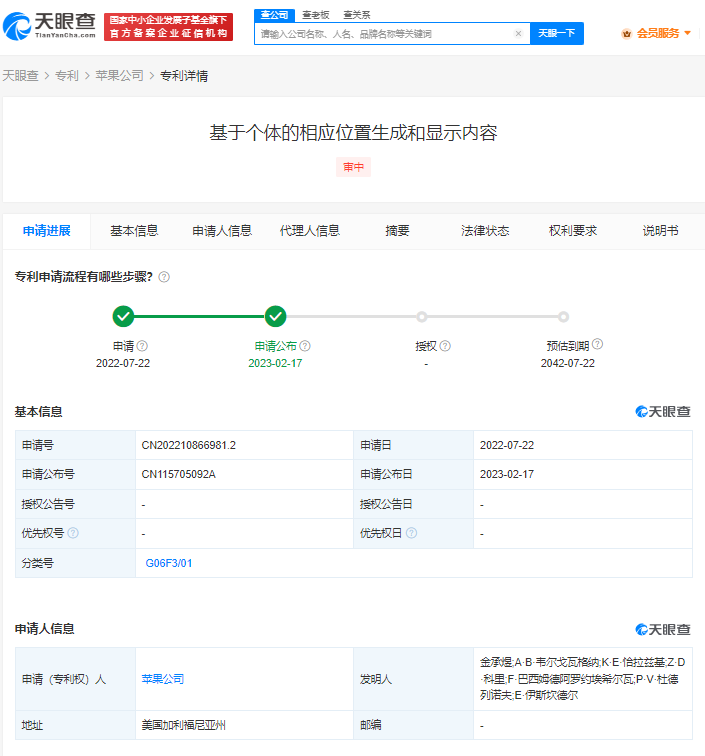This screenshot has height=756, width=705.
Task: Click the question mark icon beside 授权
Action: (445, 346)
